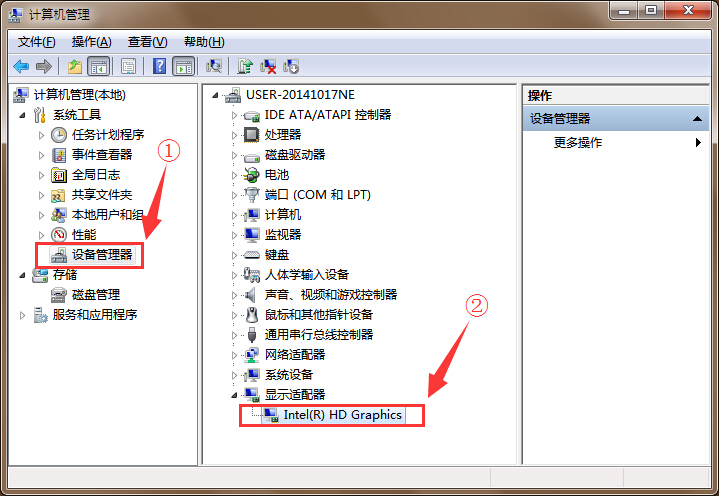This screenshot has width=719, height=496.
Task: Click the up one level folder icon
Action: click(x=75, y=66)
